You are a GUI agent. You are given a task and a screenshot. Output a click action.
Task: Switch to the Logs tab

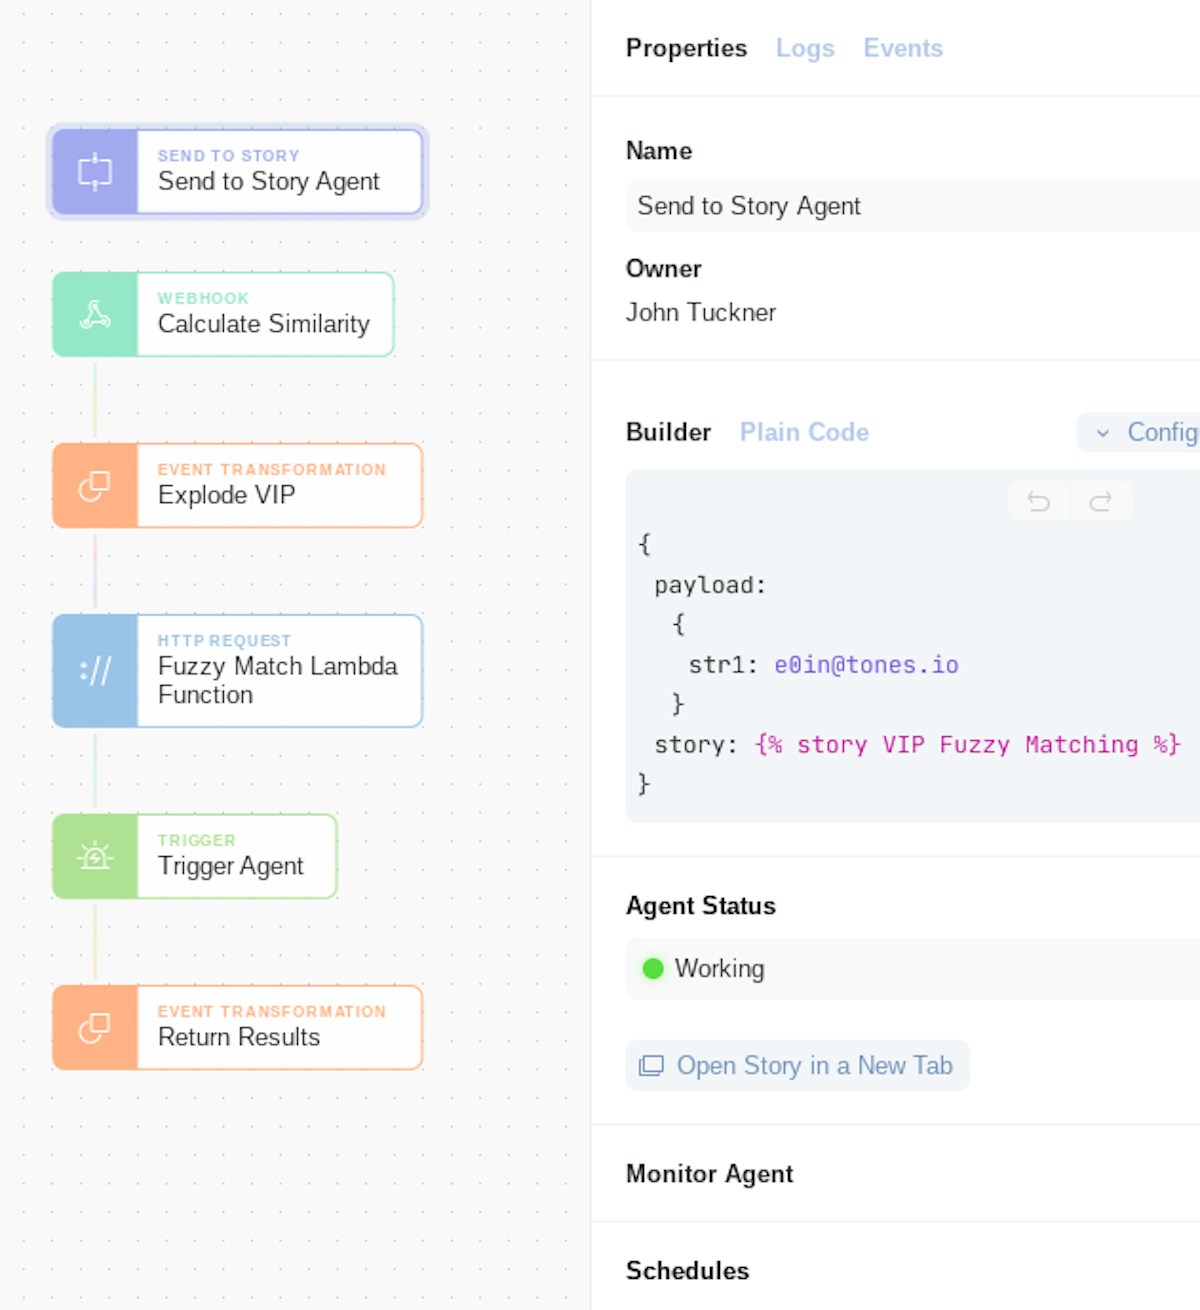(805, 48)
